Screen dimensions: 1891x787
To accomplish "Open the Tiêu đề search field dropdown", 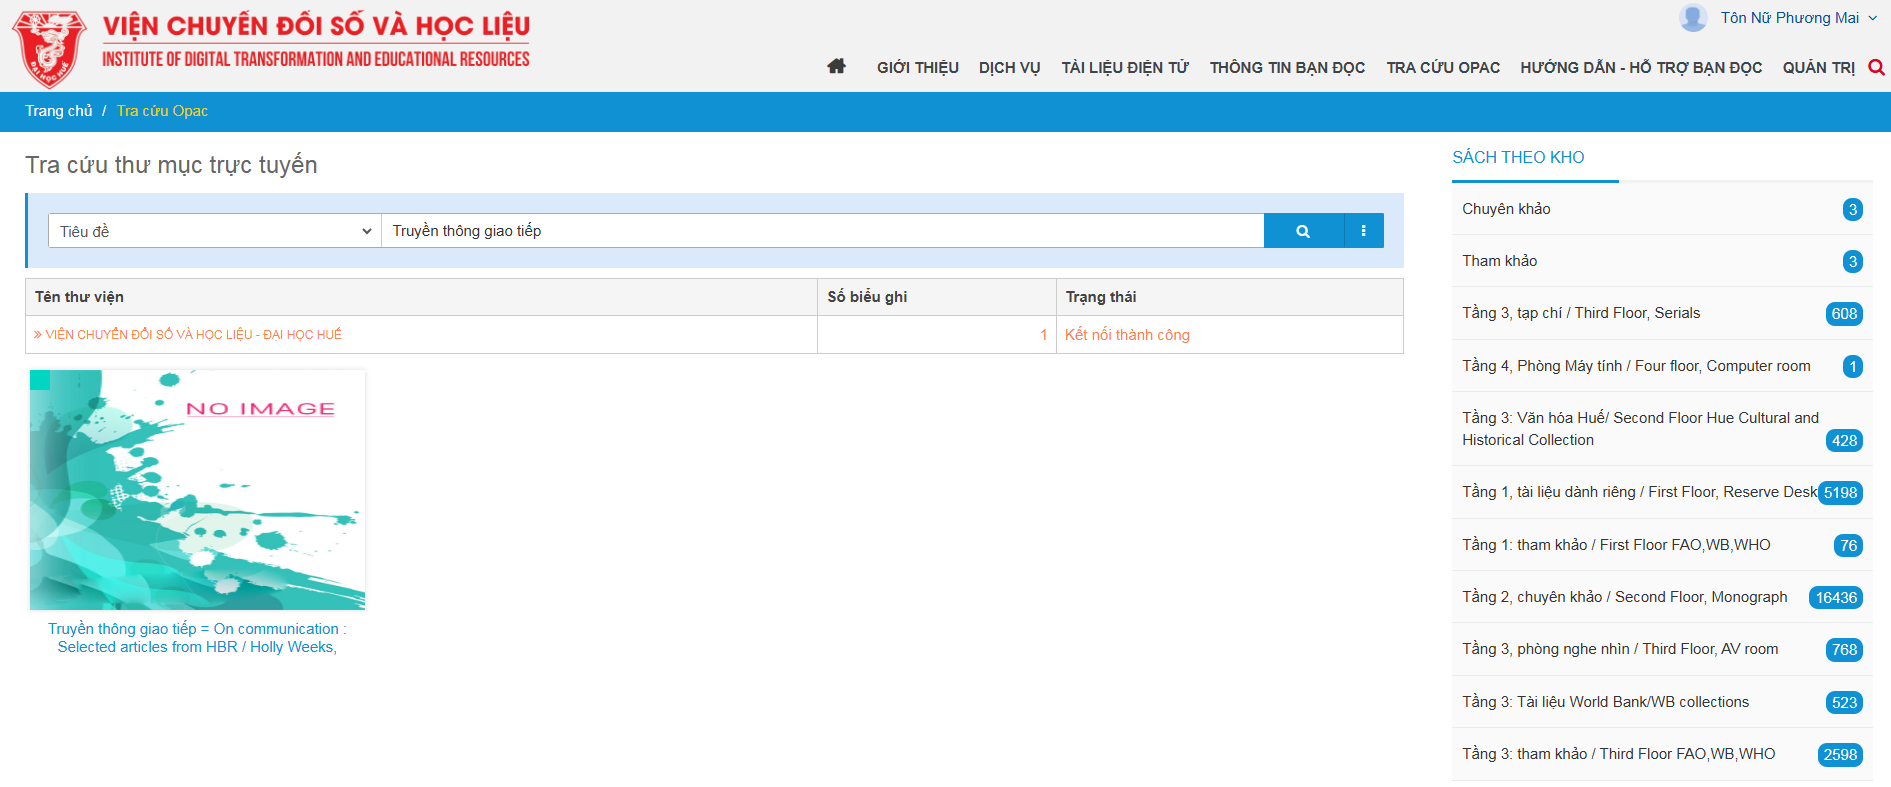I will click(214, 231).
